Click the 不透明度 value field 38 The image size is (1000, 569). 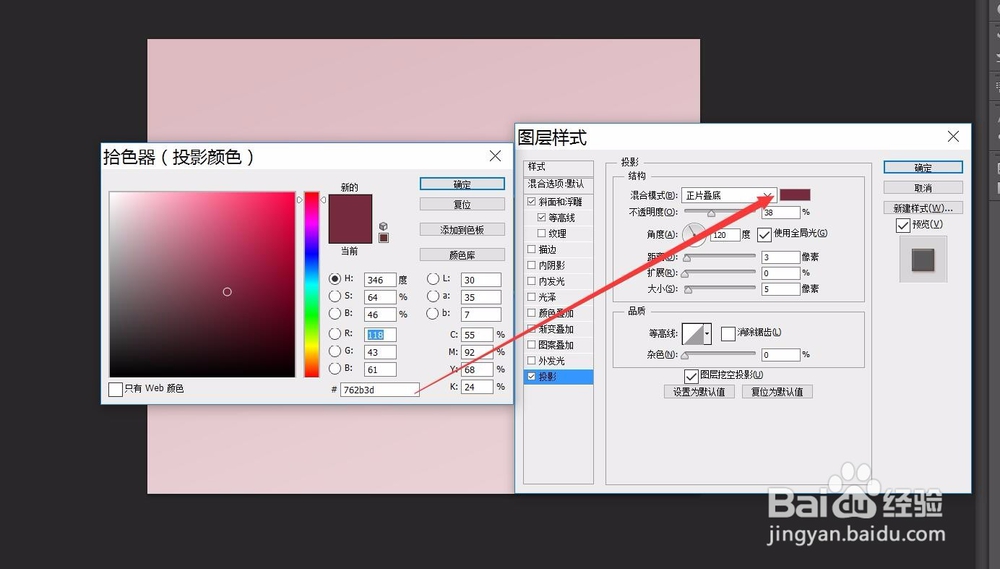click(x=781, y=212)
